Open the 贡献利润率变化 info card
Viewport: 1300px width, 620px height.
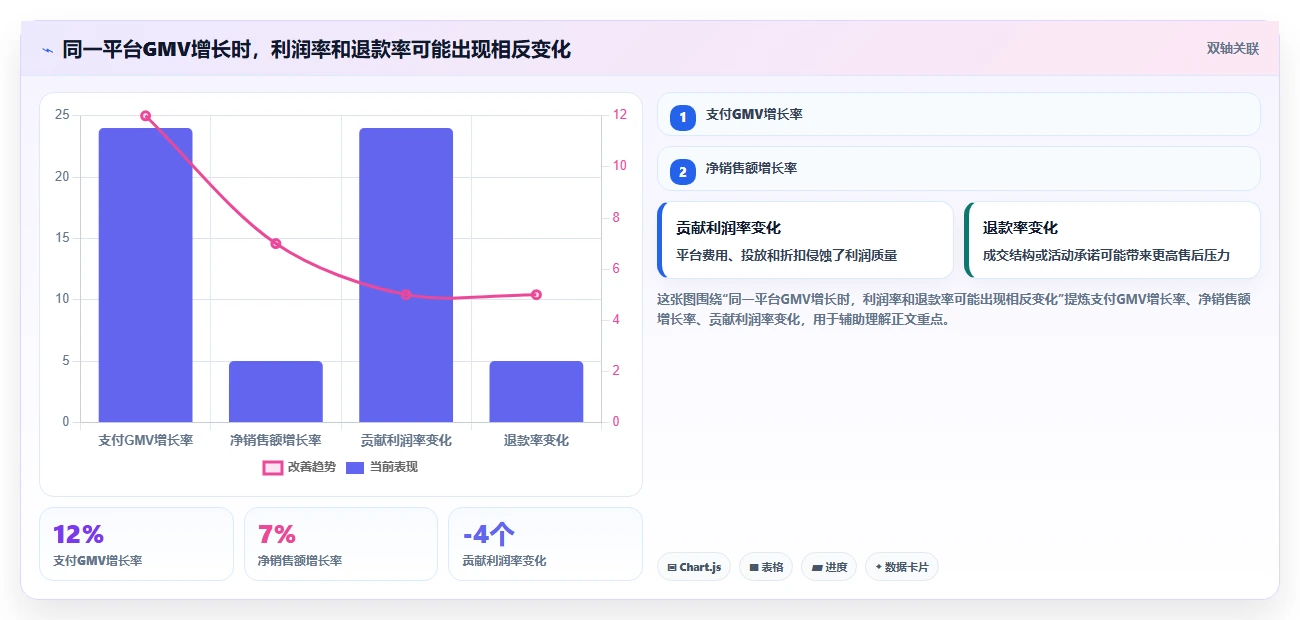pyautogui.click(x=805, y=240)
